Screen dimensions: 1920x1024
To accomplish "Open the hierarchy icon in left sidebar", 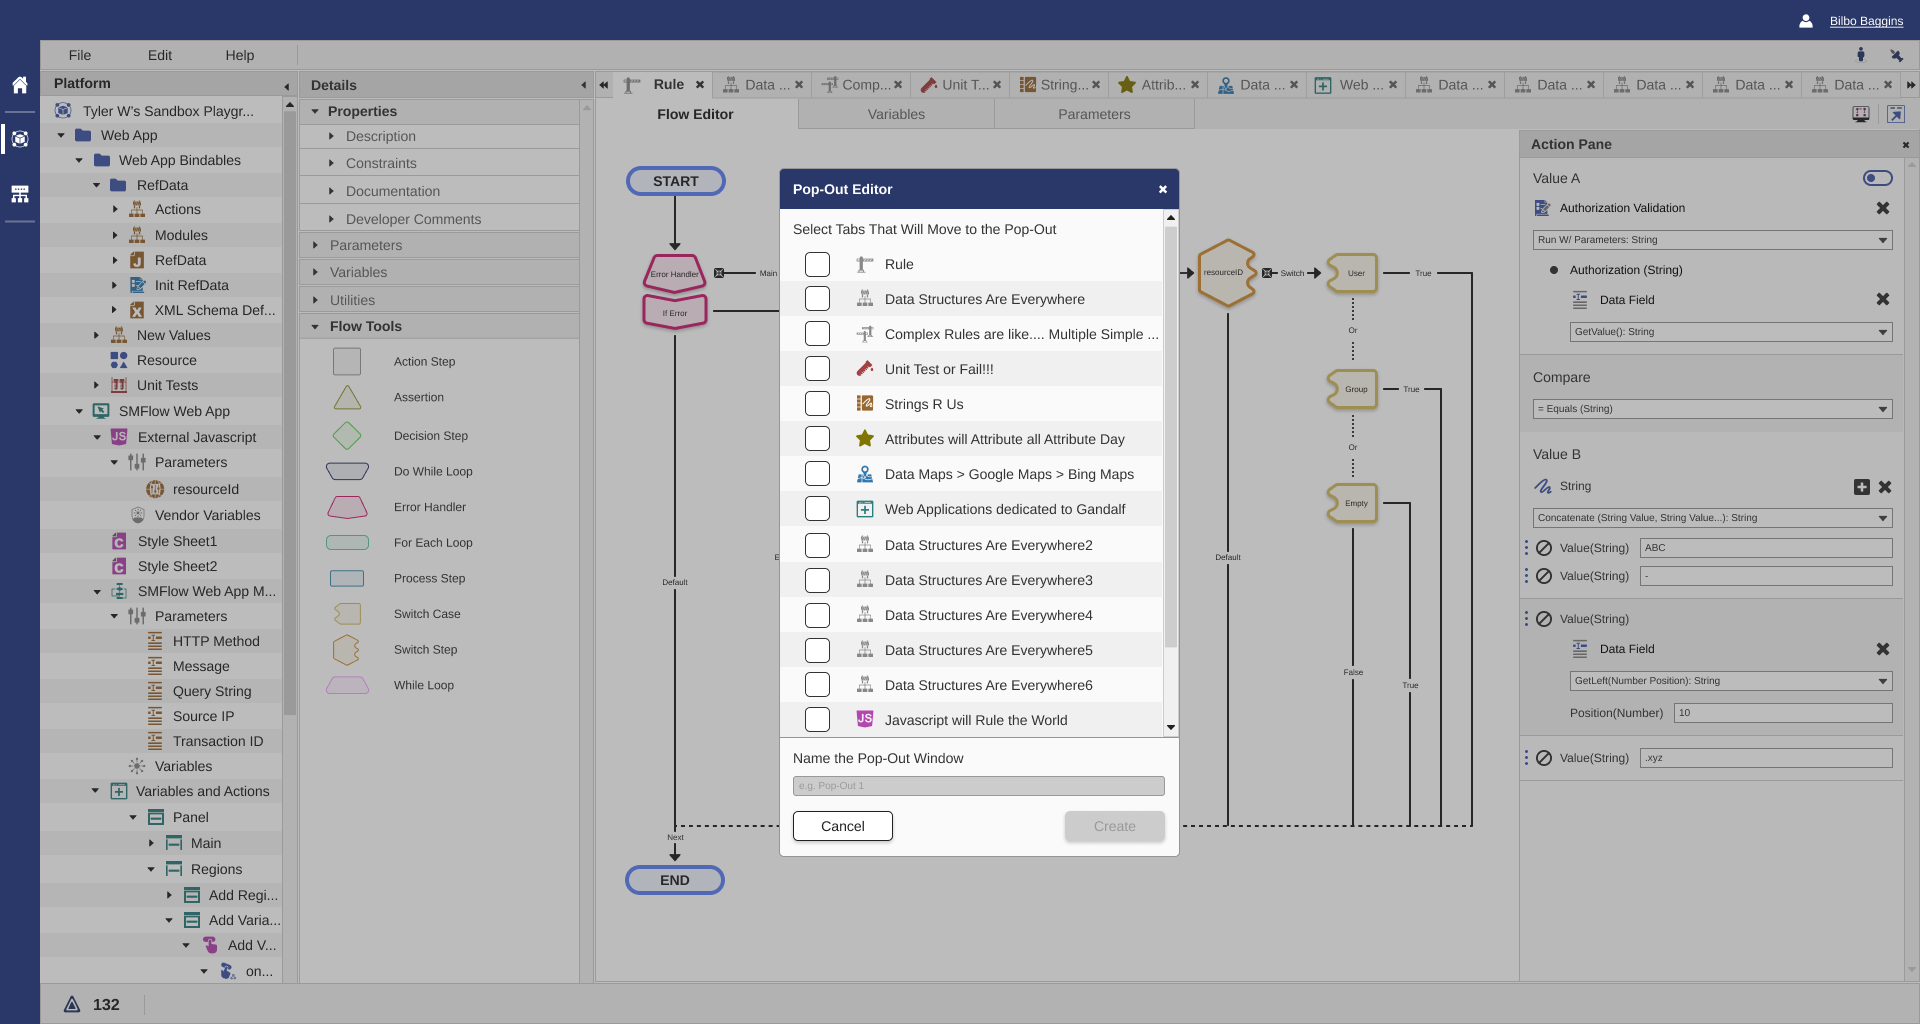I will point(20,193).
